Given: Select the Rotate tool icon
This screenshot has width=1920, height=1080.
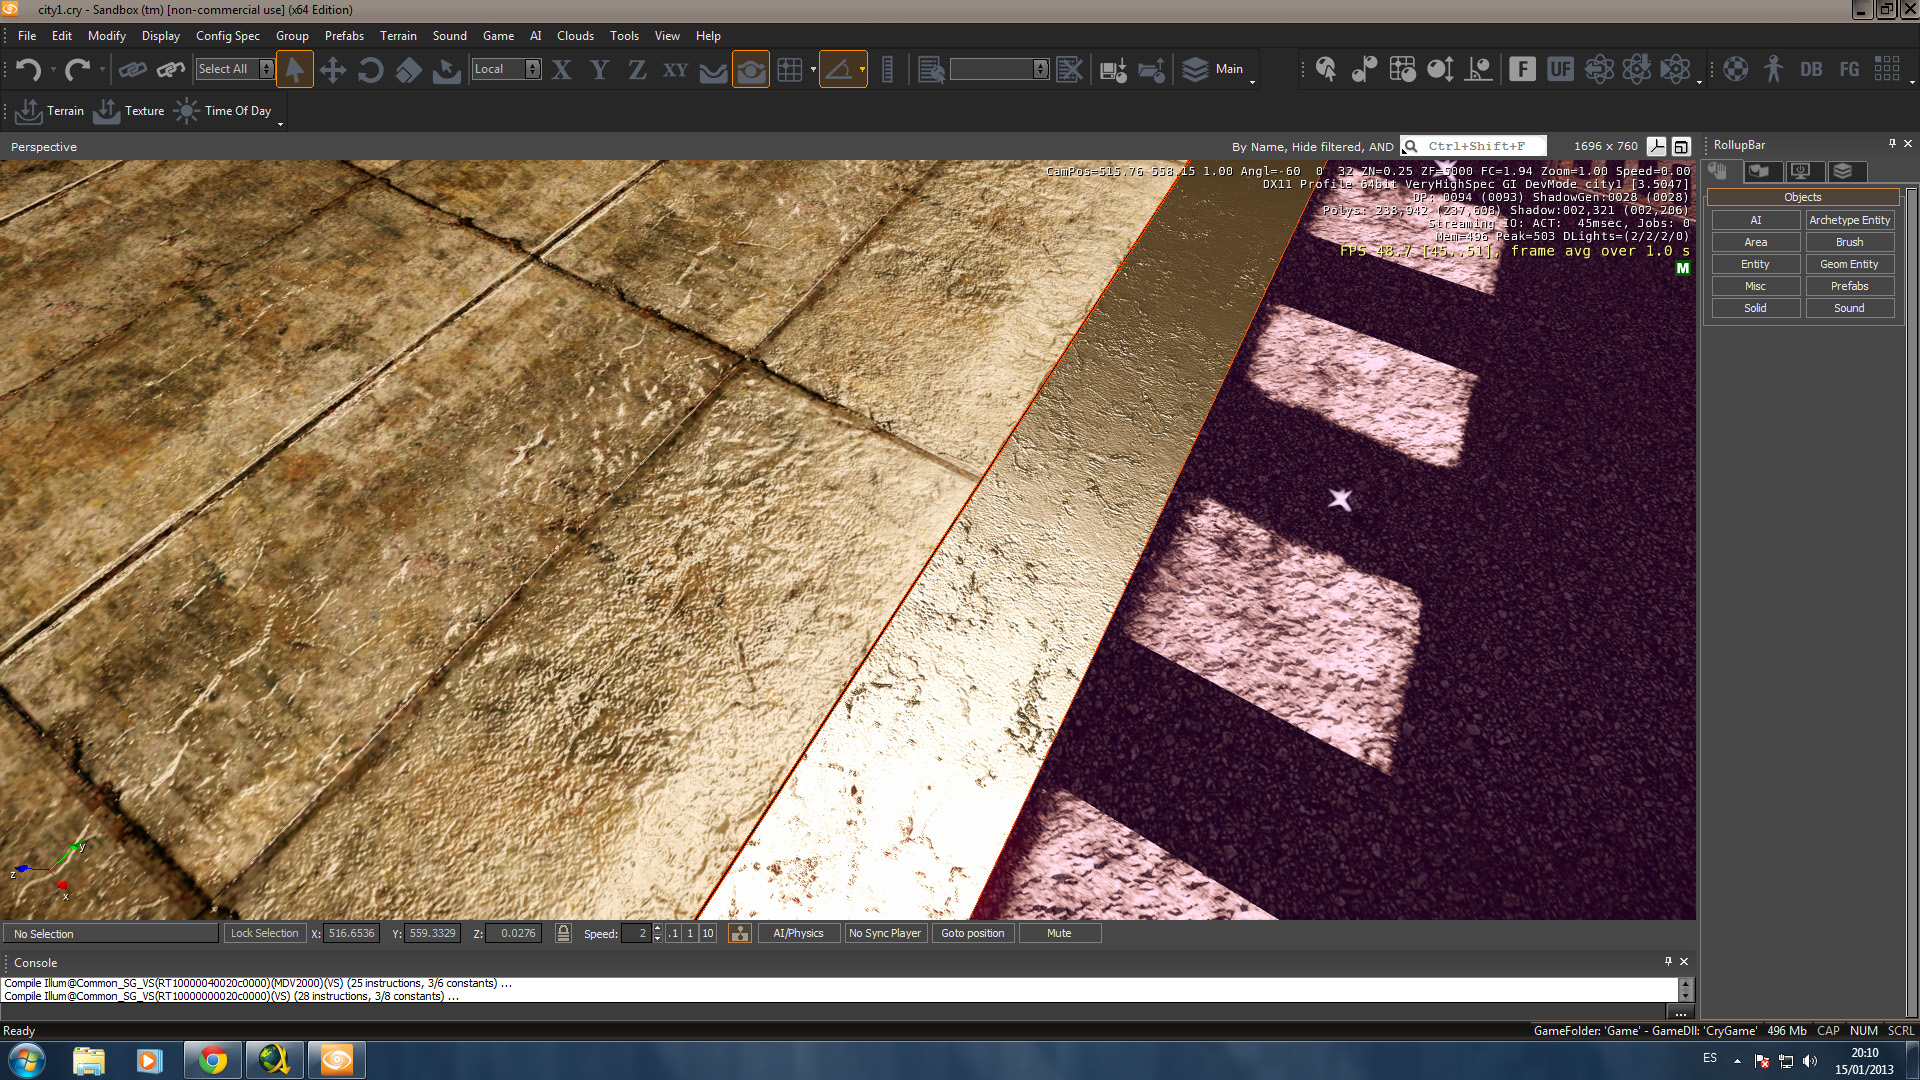Looking at the screenshot, I should pos(370,70).
